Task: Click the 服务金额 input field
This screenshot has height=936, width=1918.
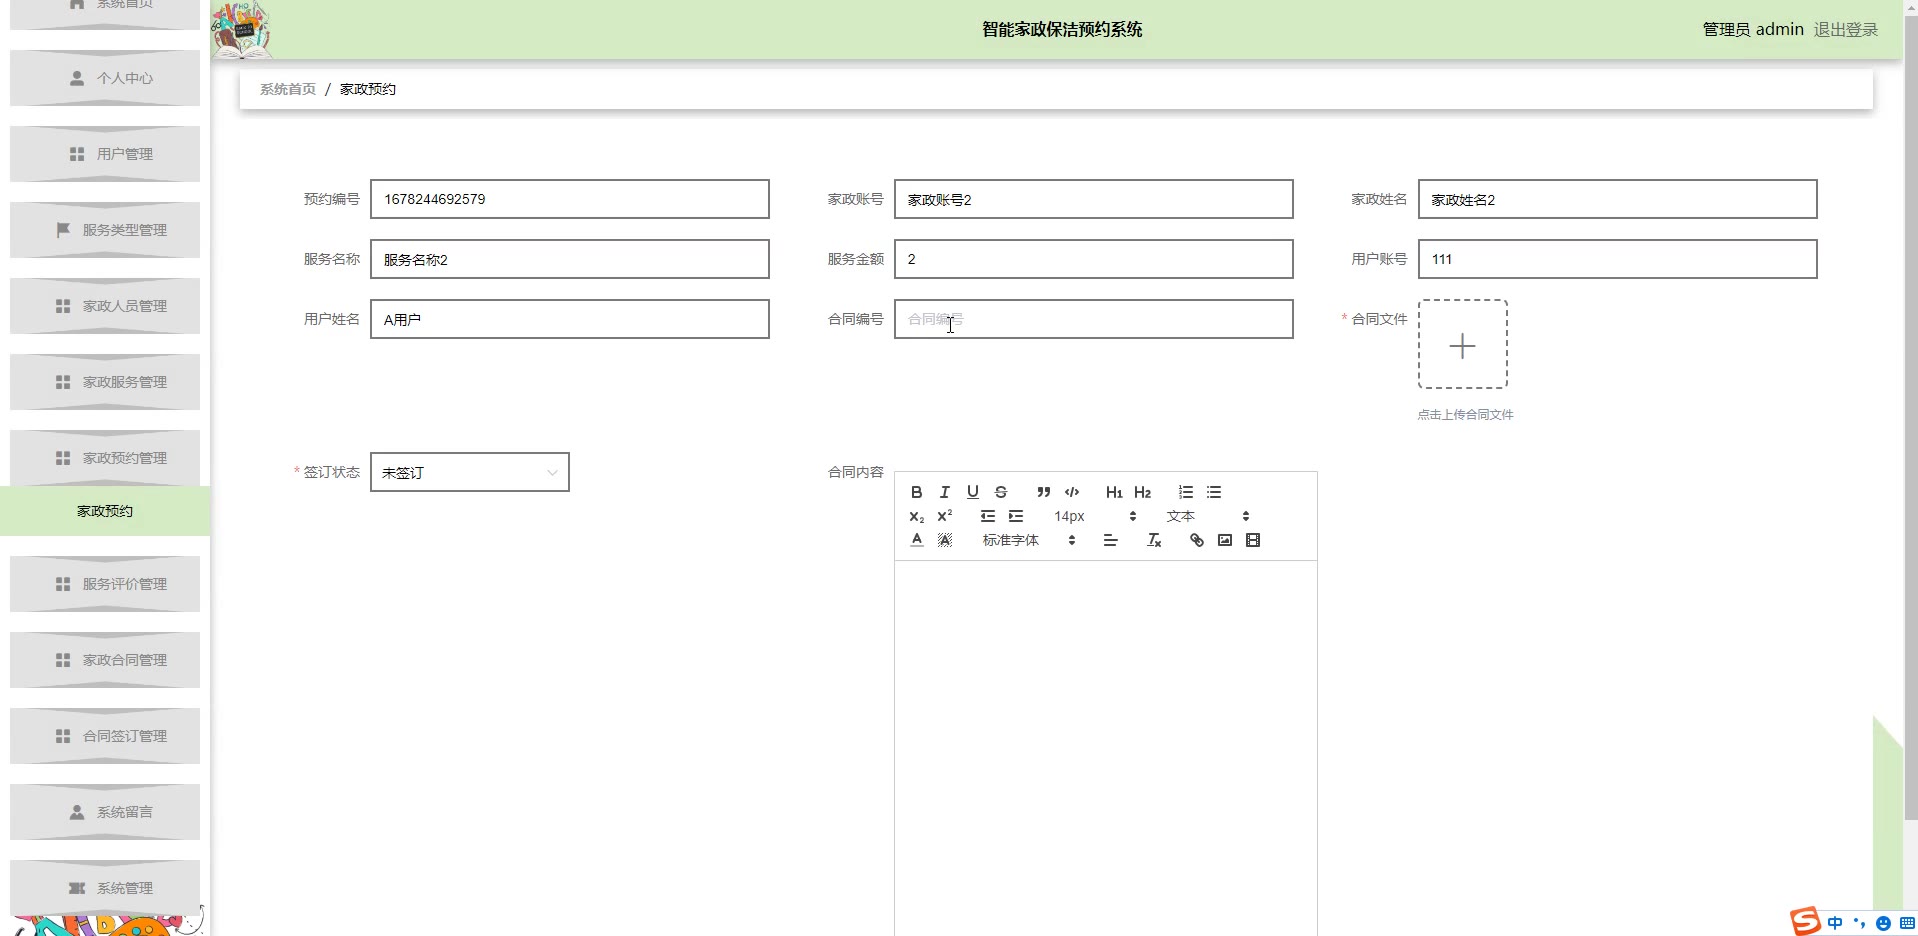Action: [x=1094, y=259]
